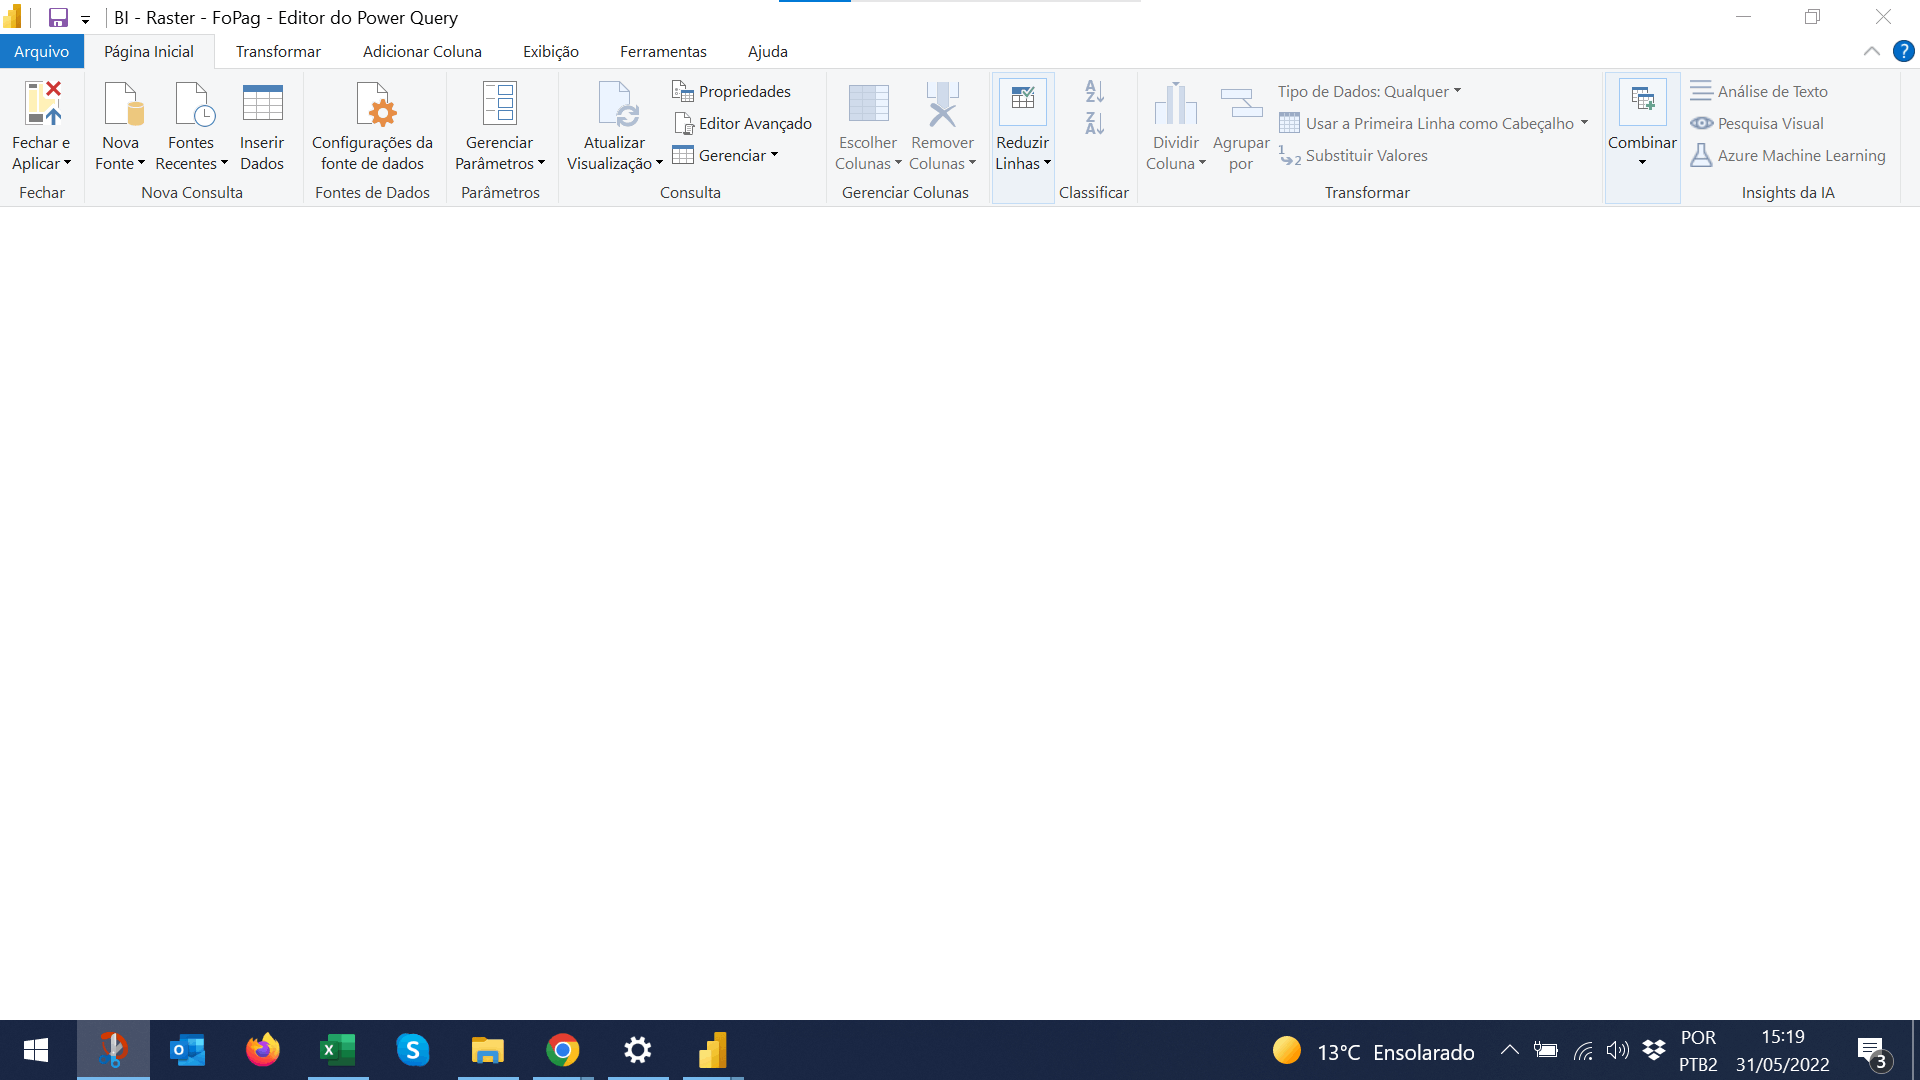
Task: Open Azure Machine Learning
Action: 1788,155
